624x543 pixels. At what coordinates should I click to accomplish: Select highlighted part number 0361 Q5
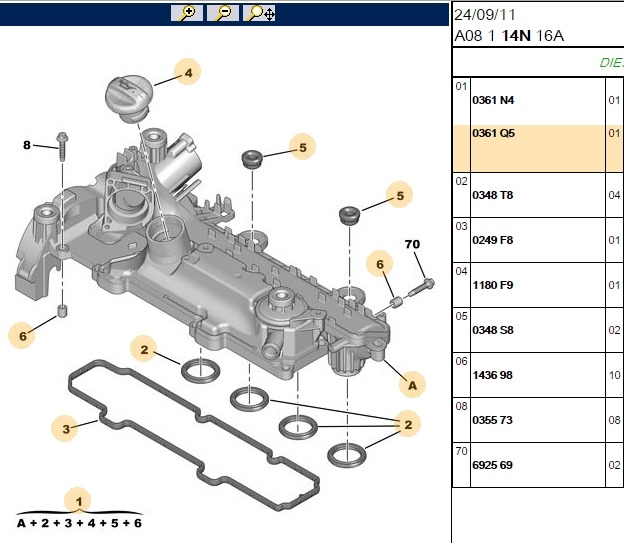493,133
